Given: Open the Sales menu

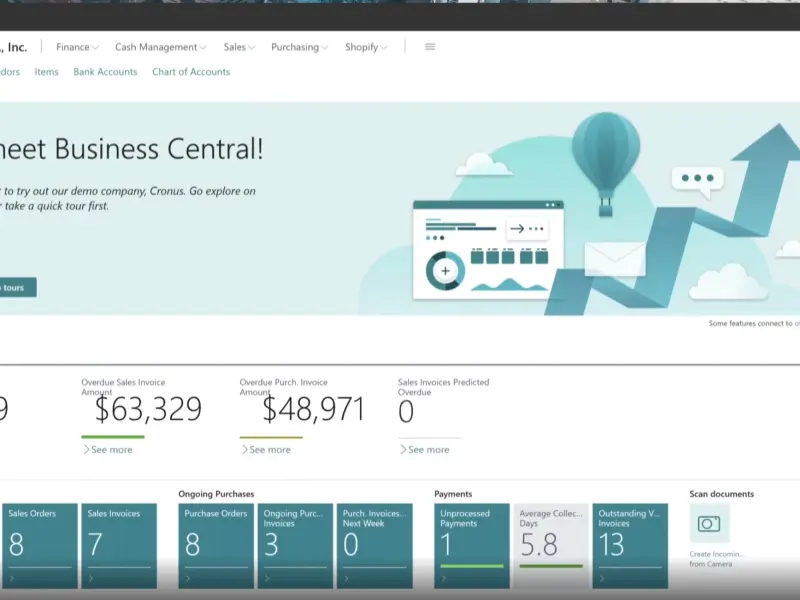Looking at the screenshot, I should [x=239, y=47].
